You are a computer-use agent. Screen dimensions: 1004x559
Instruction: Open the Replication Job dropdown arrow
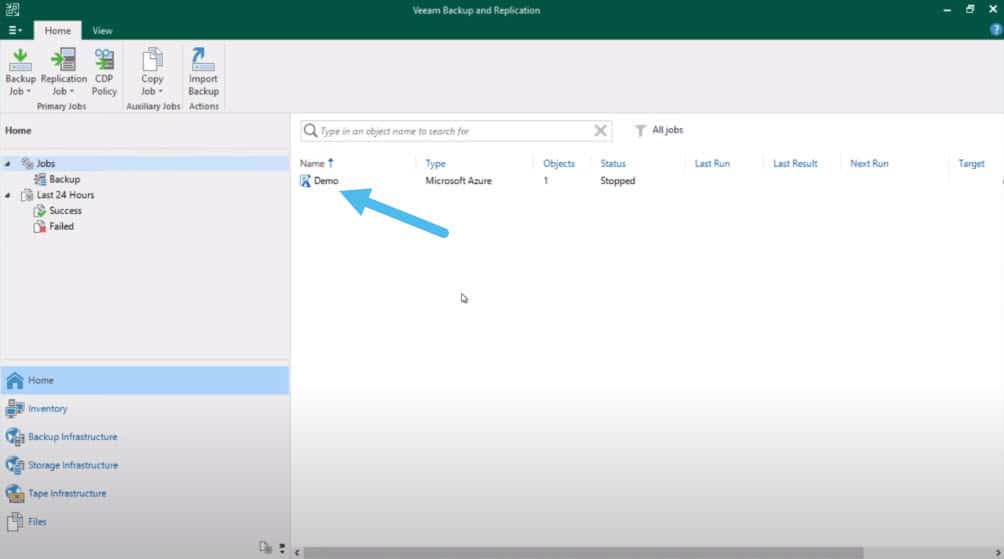click(x=72, y=92)
